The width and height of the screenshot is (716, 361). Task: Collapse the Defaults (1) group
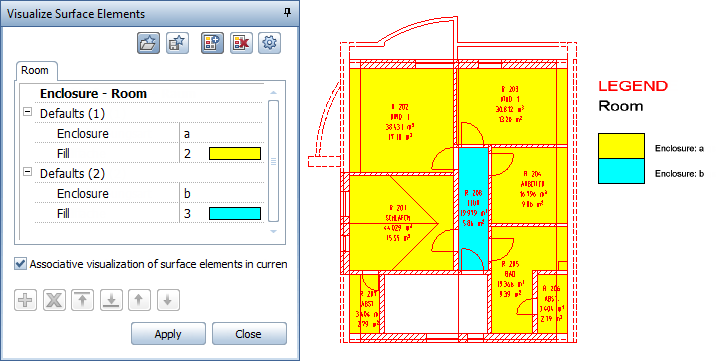point(27,112)
